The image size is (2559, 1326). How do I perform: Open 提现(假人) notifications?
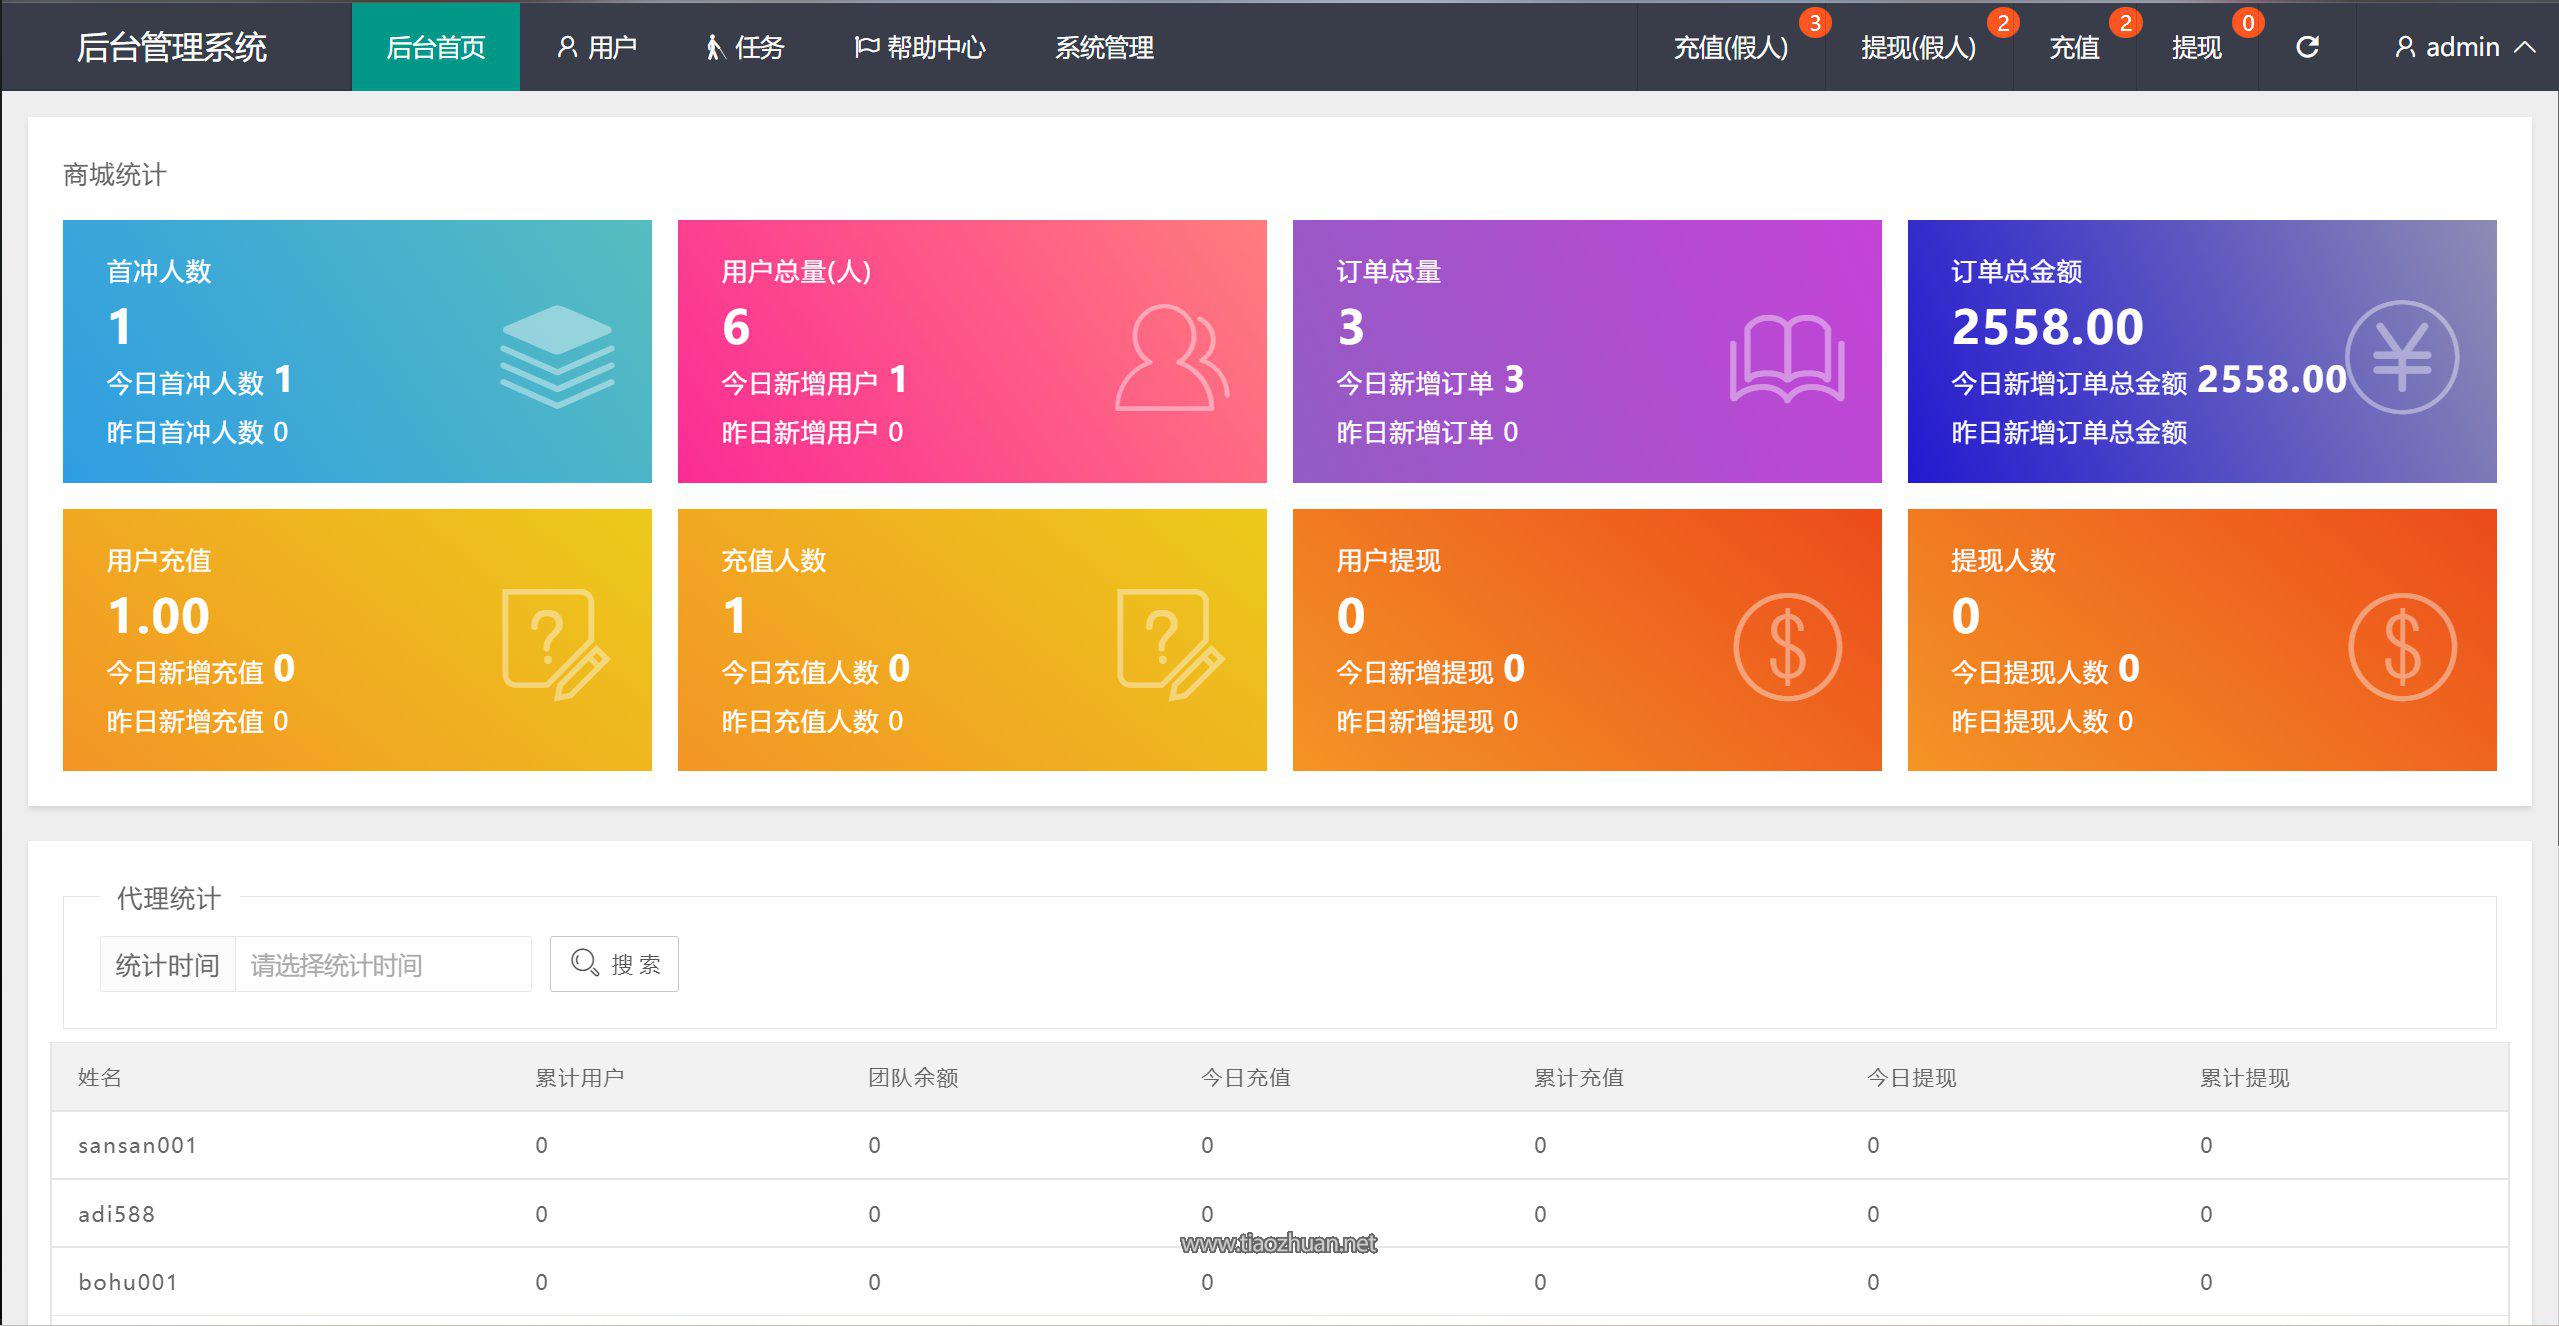click(1918, 47)
